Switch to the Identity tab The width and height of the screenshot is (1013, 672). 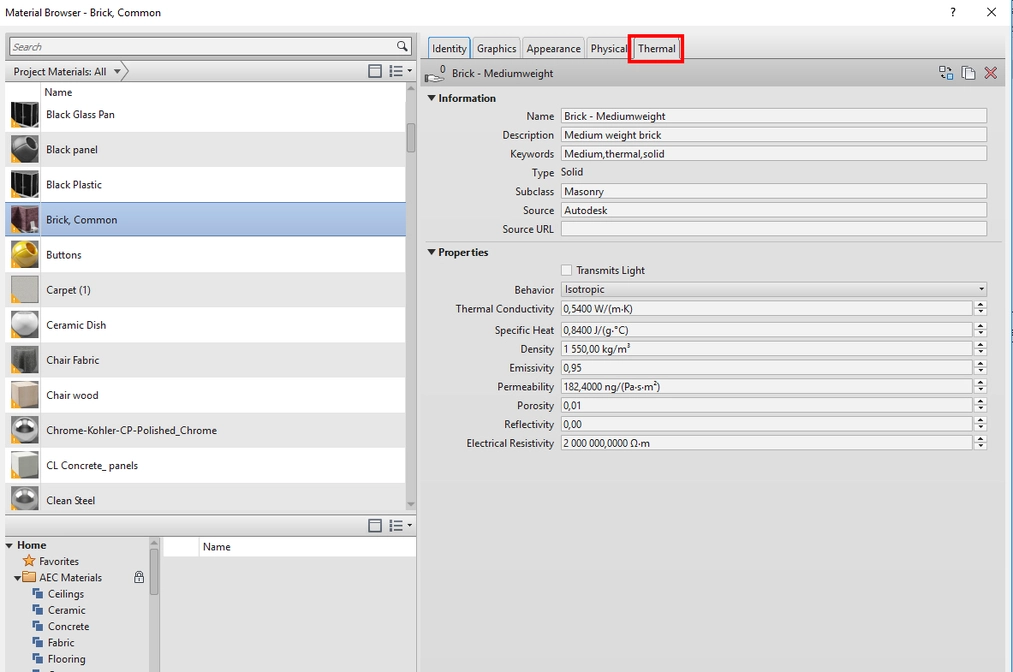click(x=448, y=47)
